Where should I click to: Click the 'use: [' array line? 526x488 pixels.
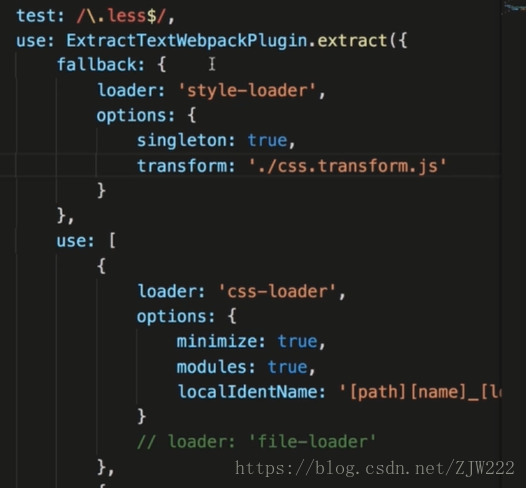point(86,241)
